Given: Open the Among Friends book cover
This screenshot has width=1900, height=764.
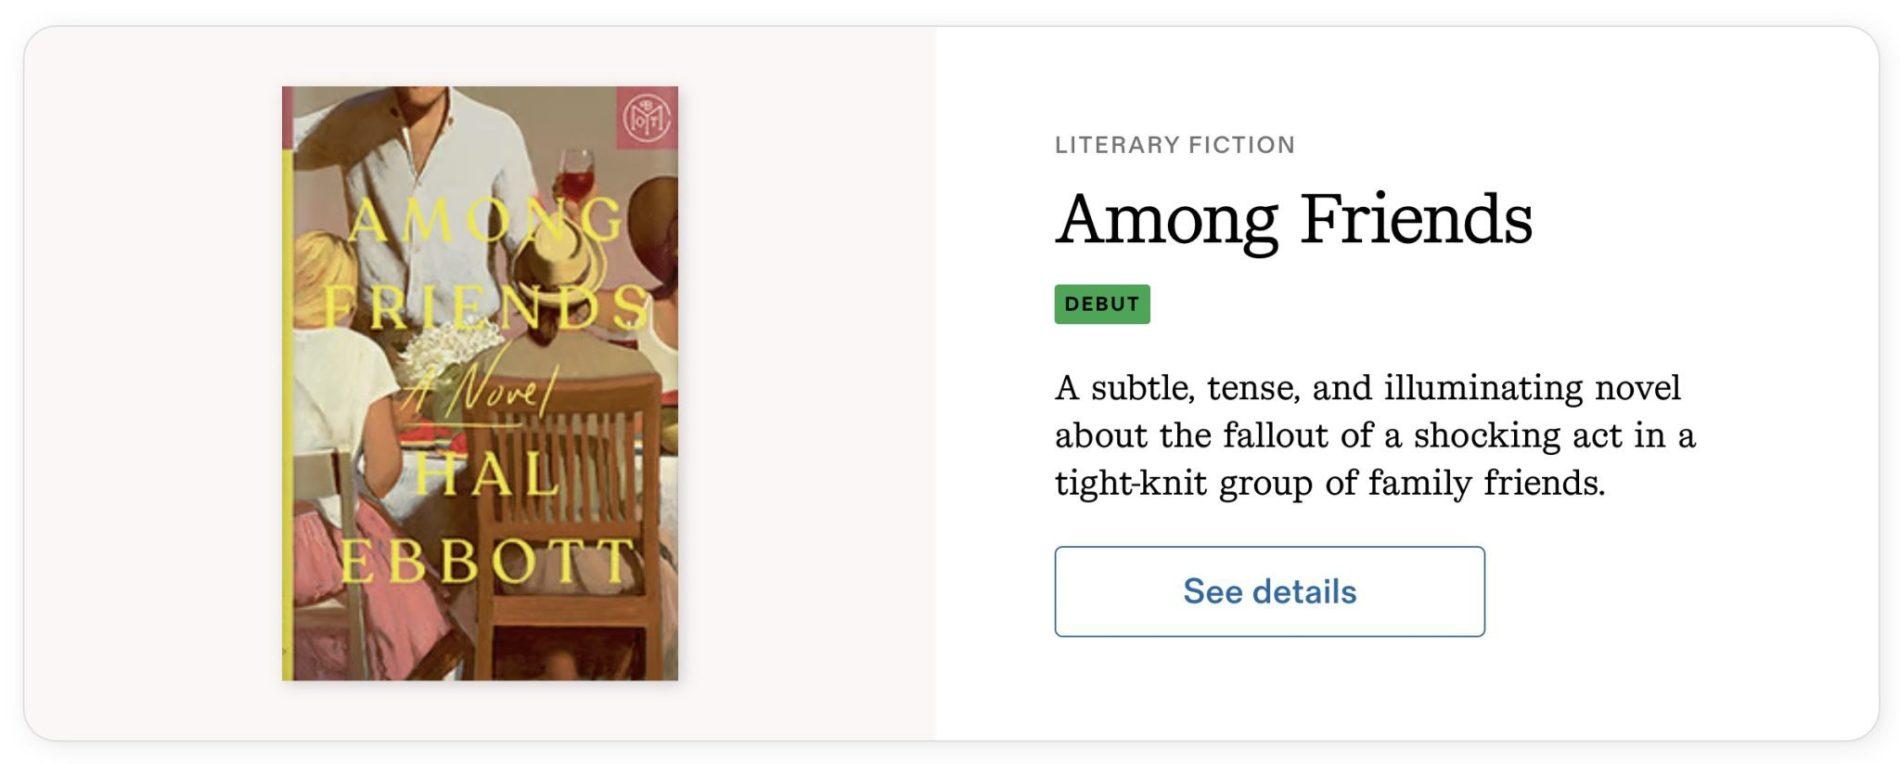Looking at the screenshot, I should [479, 383].
